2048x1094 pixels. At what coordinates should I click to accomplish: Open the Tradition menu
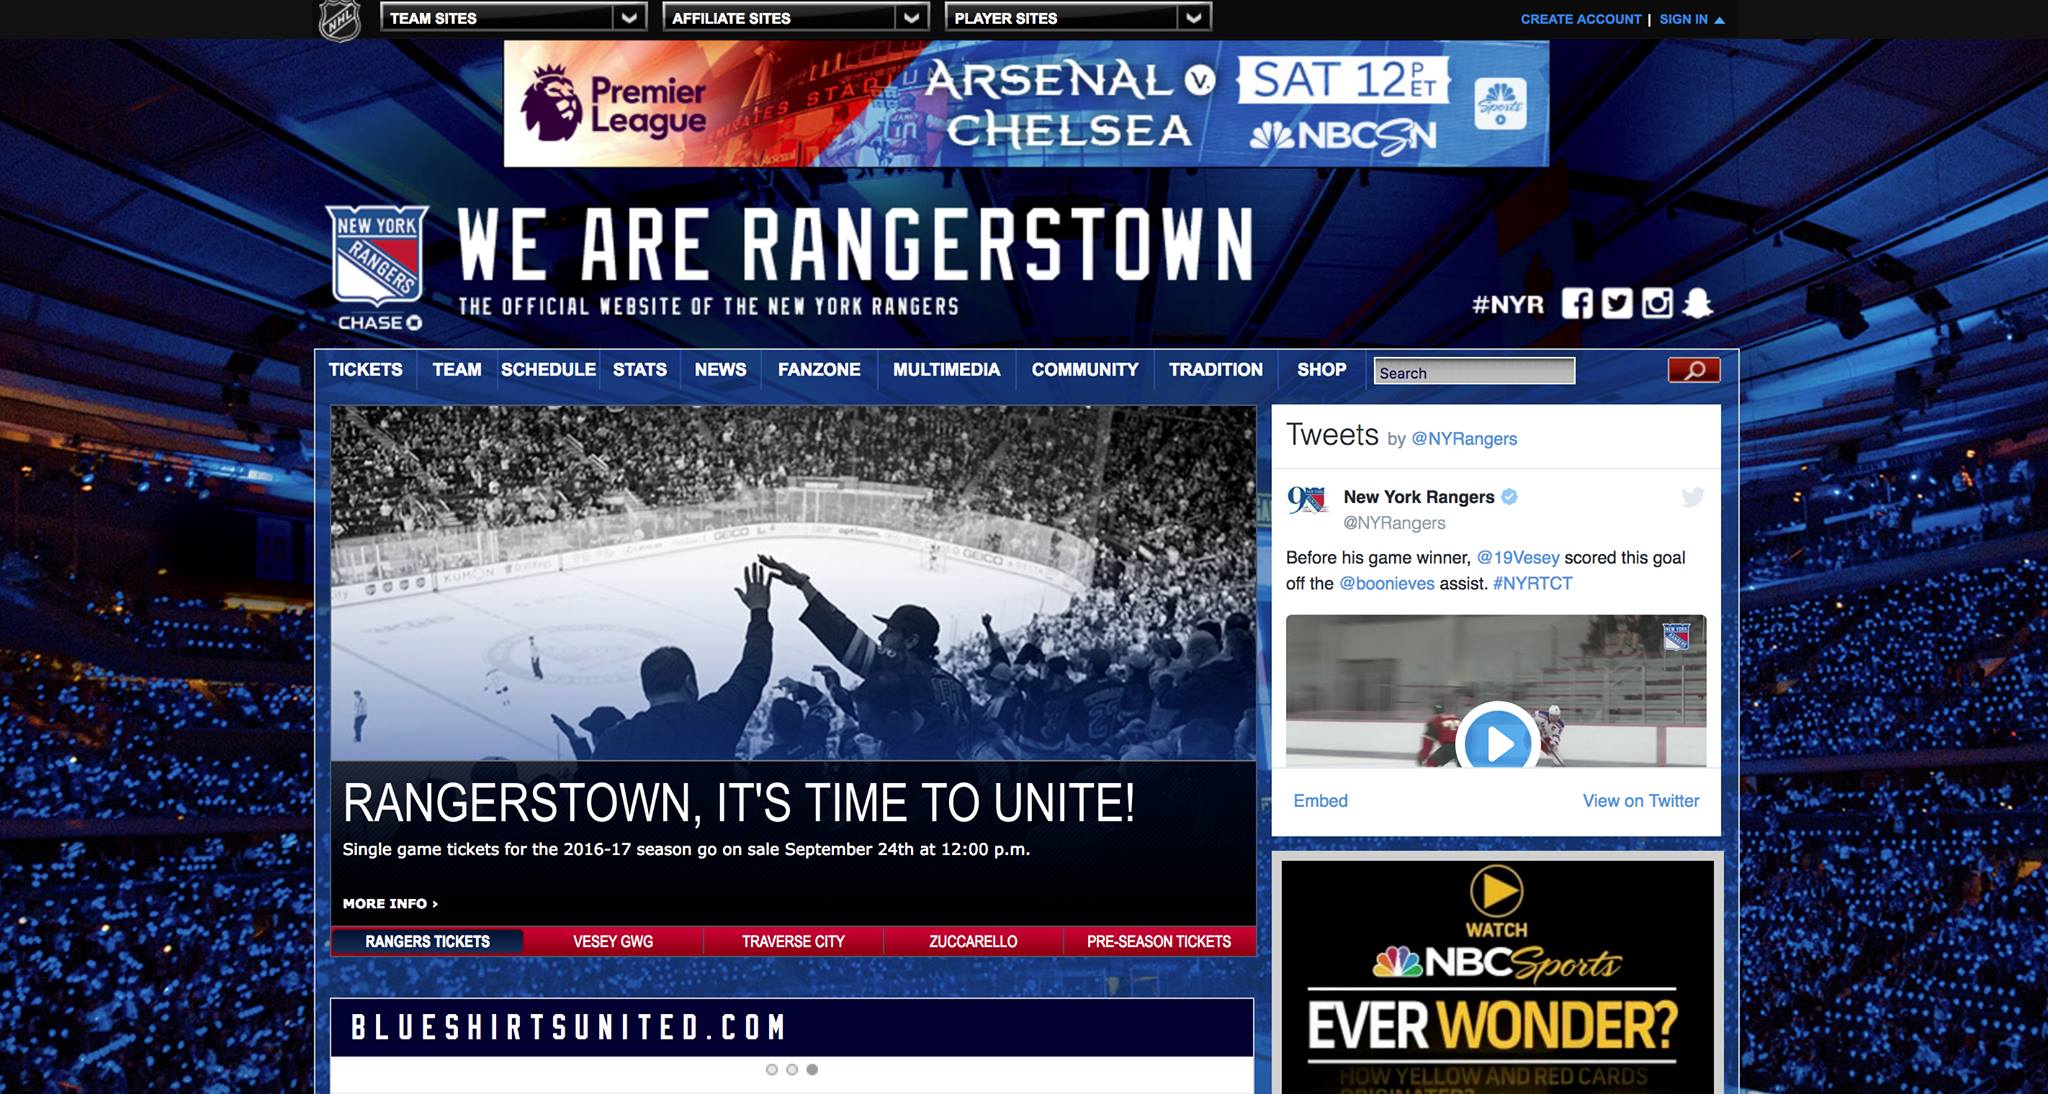[x=1216, y=369]
